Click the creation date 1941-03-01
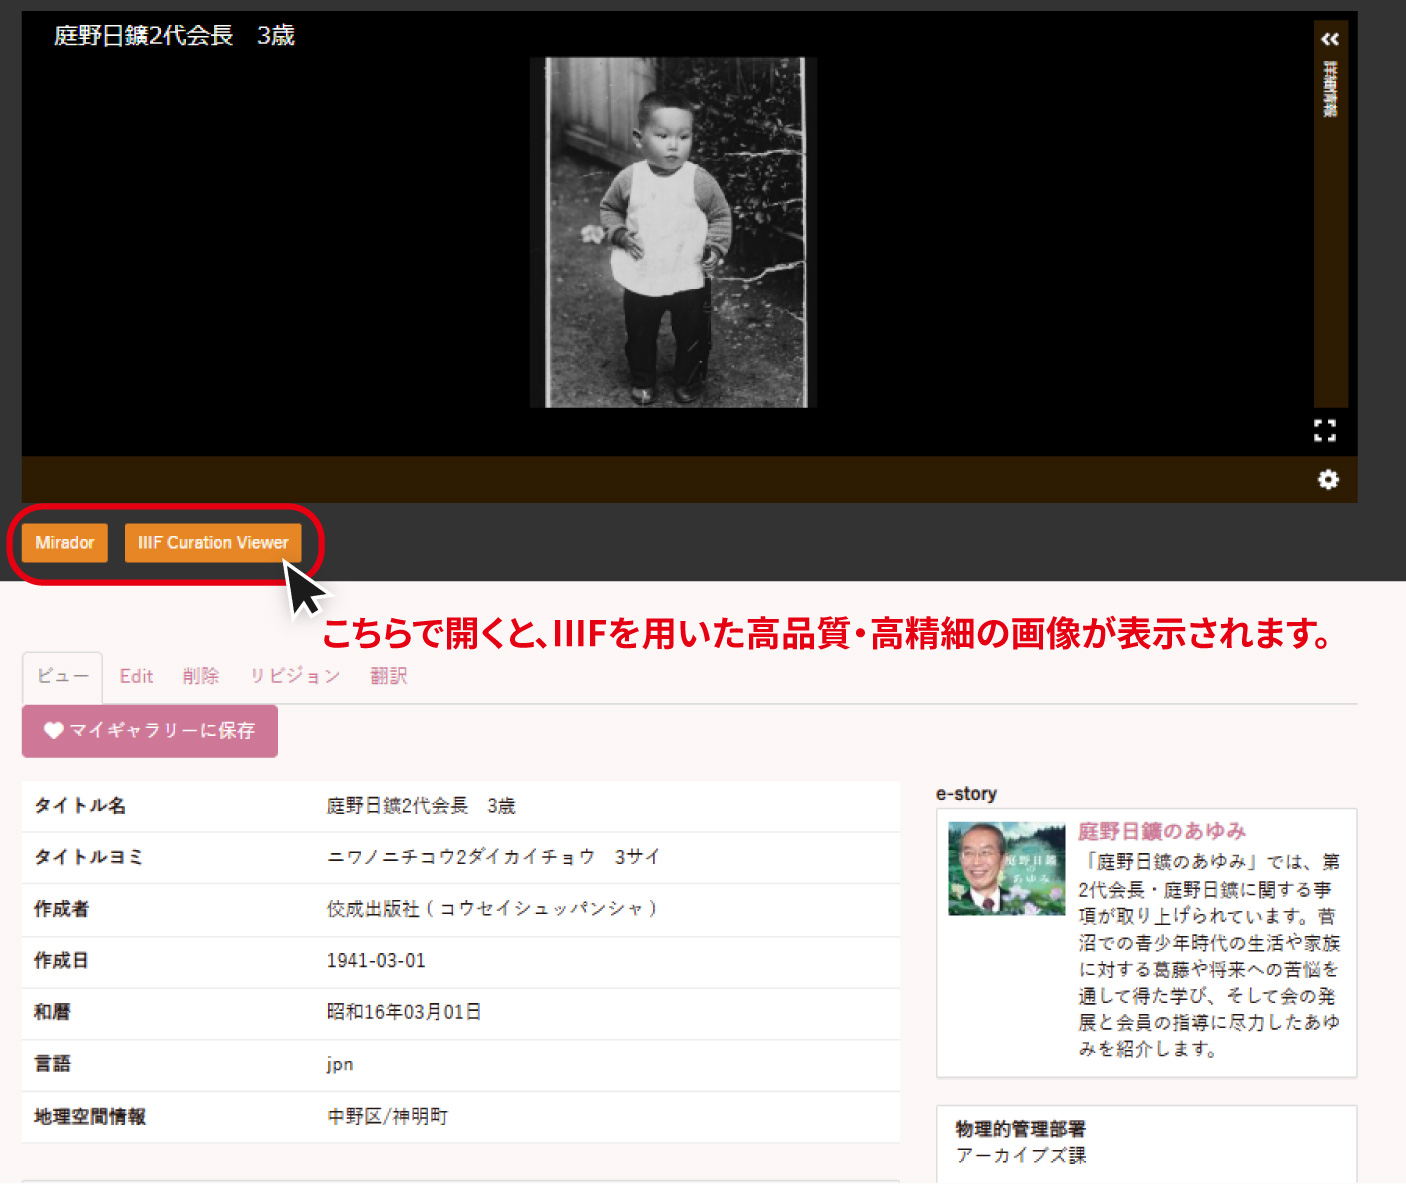 coord(376,961)
